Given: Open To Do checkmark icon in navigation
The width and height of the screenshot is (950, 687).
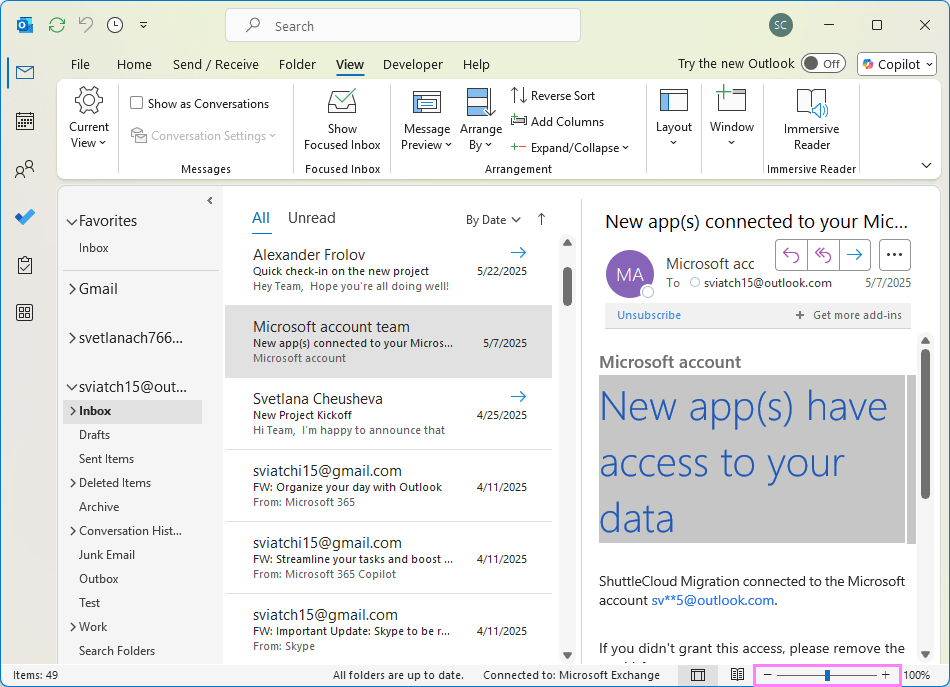Looking at the screenshot, I should click(x=25, y=217).
